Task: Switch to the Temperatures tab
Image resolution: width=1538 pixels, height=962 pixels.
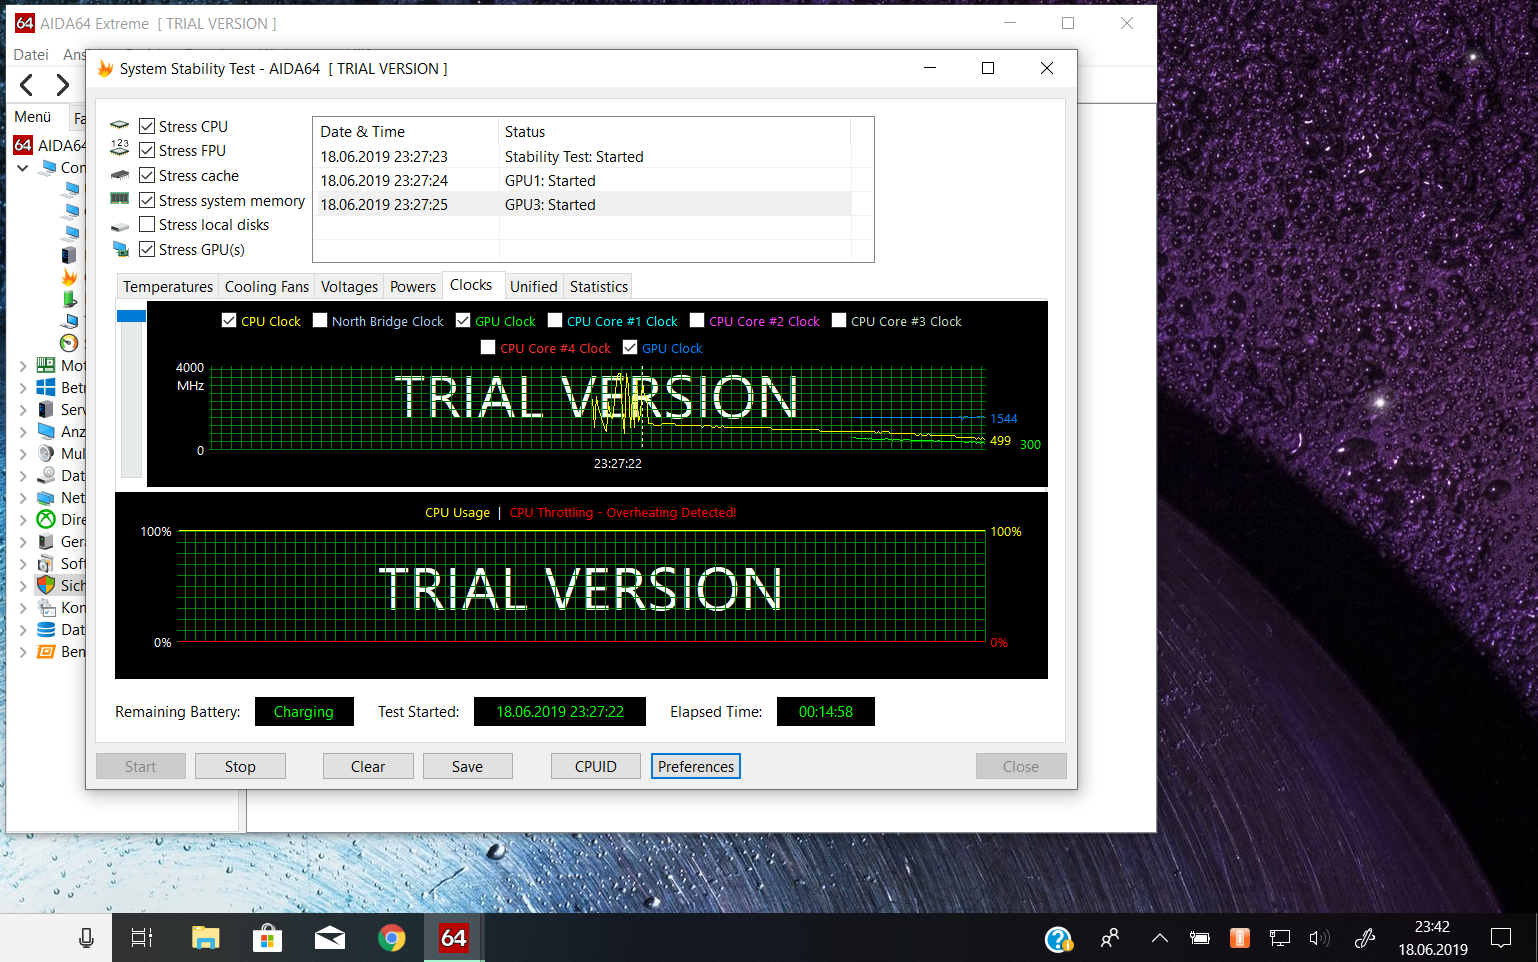Action: click(168, 286)
